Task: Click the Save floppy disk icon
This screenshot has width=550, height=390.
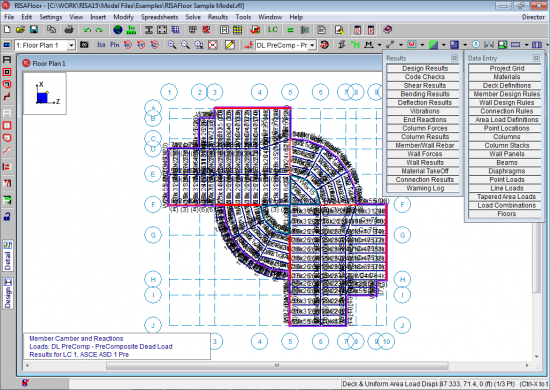Action: [34, 30]
